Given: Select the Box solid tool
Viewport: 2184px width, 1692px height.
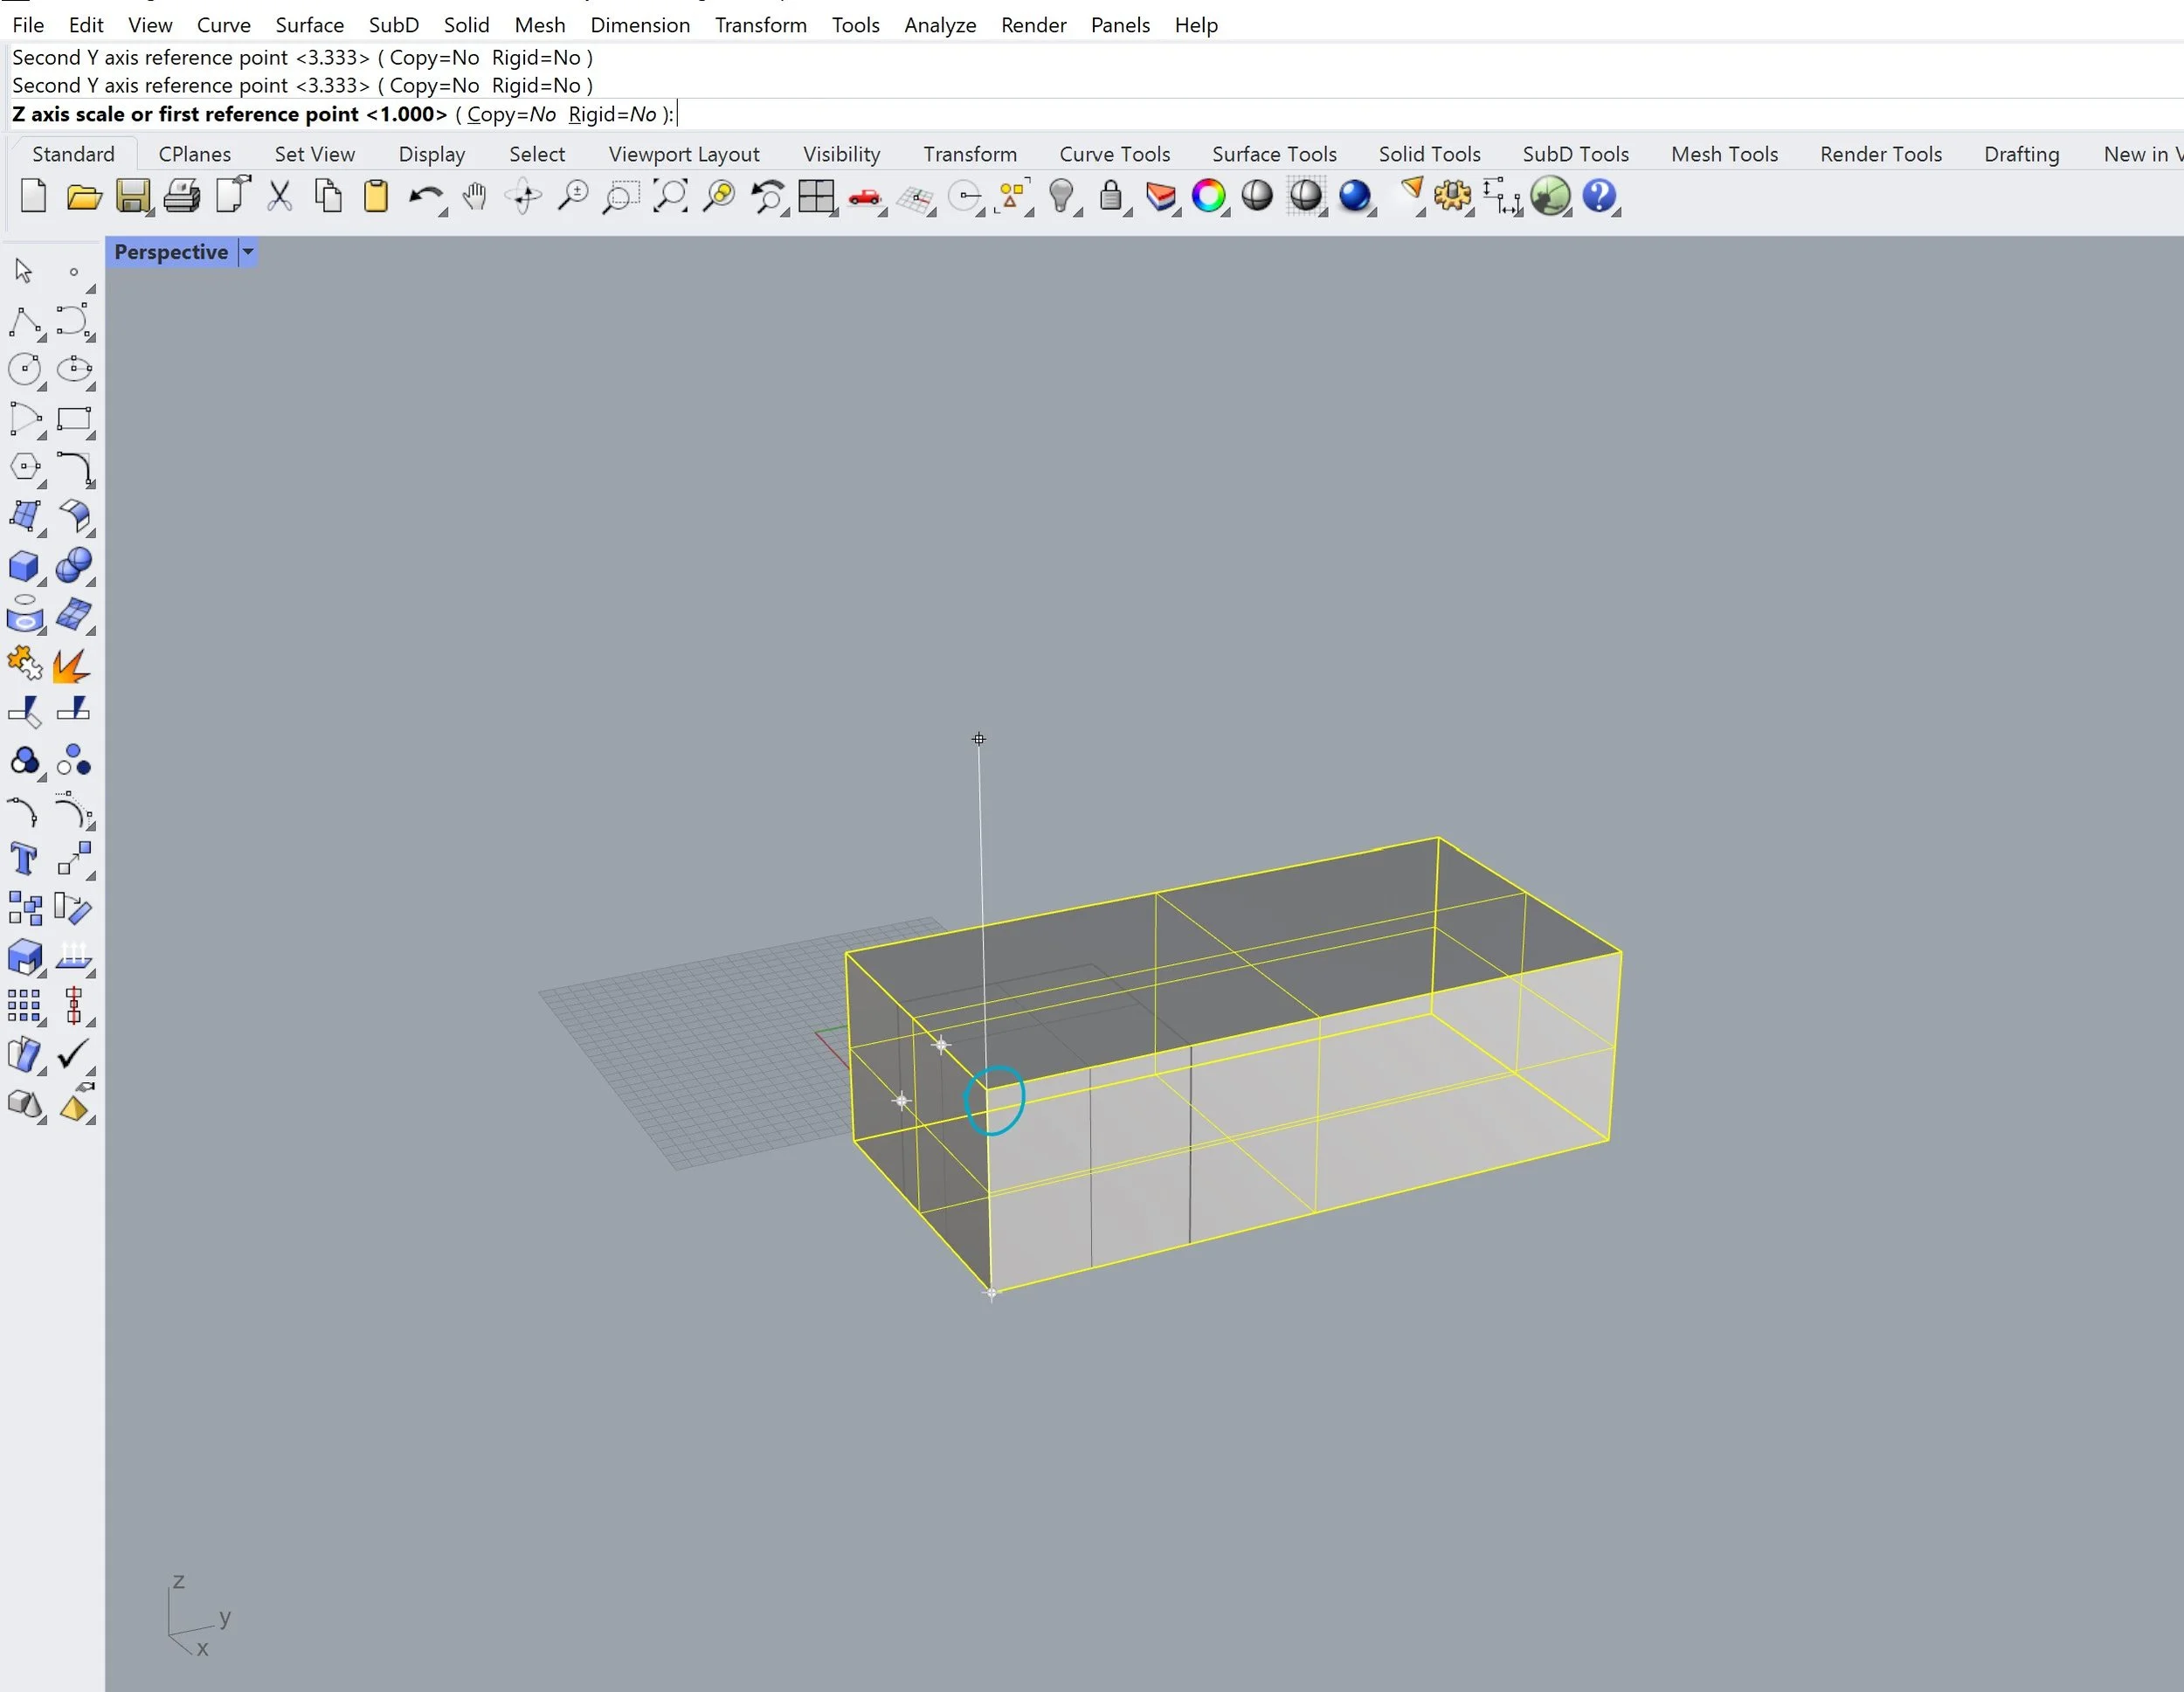Looking at the screenshot, I should [x=24, y=567].
